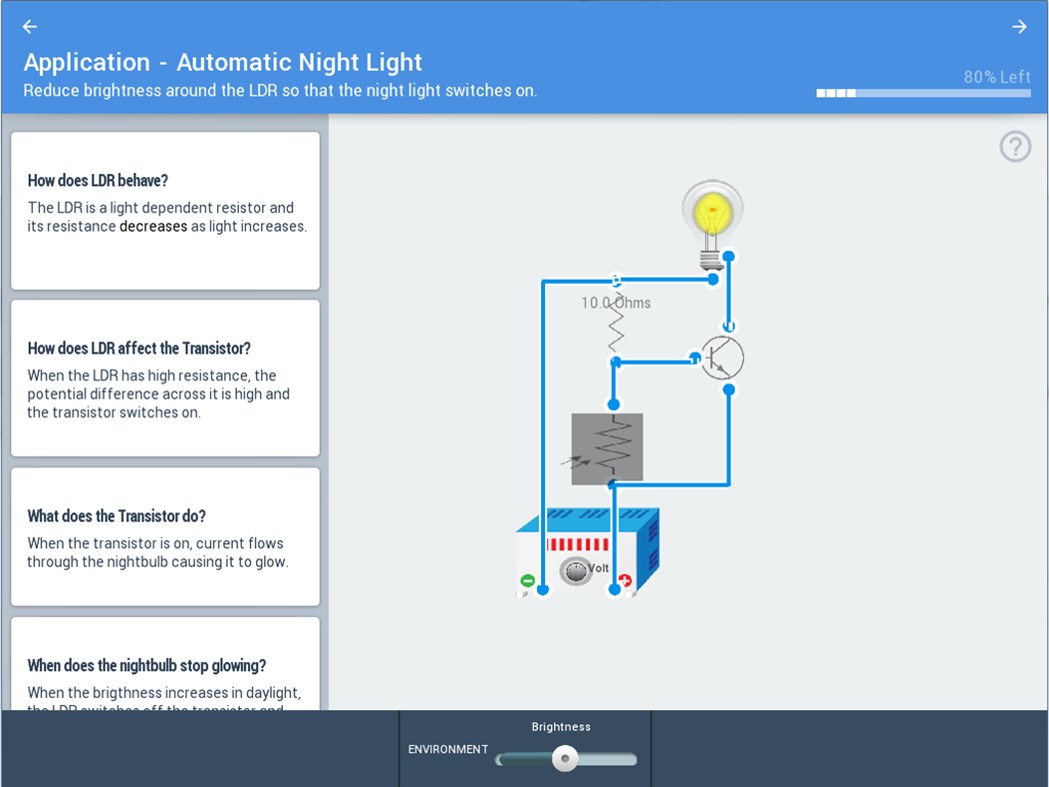1049x787 pixels.
Task: Click the forward arrow to proceed
Action: click(1020, 26)
